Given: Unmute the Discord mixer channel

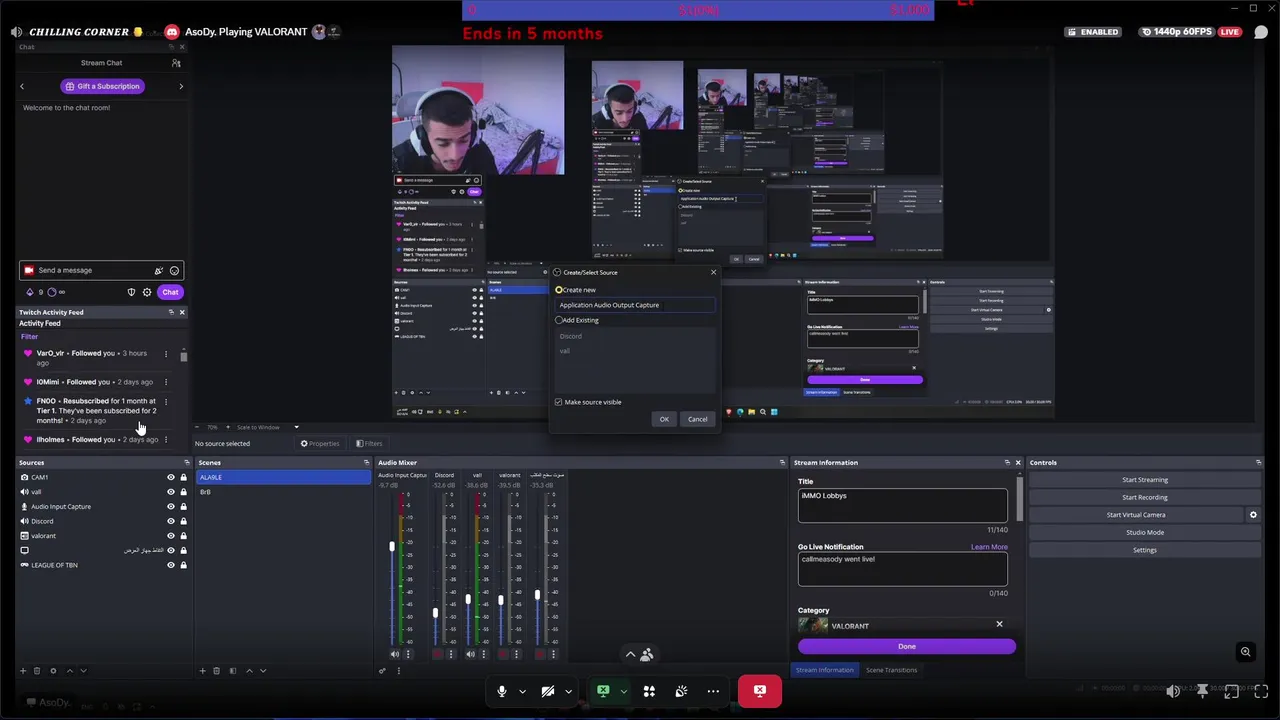Looking at the screenshot, I should tap(437, 654).
